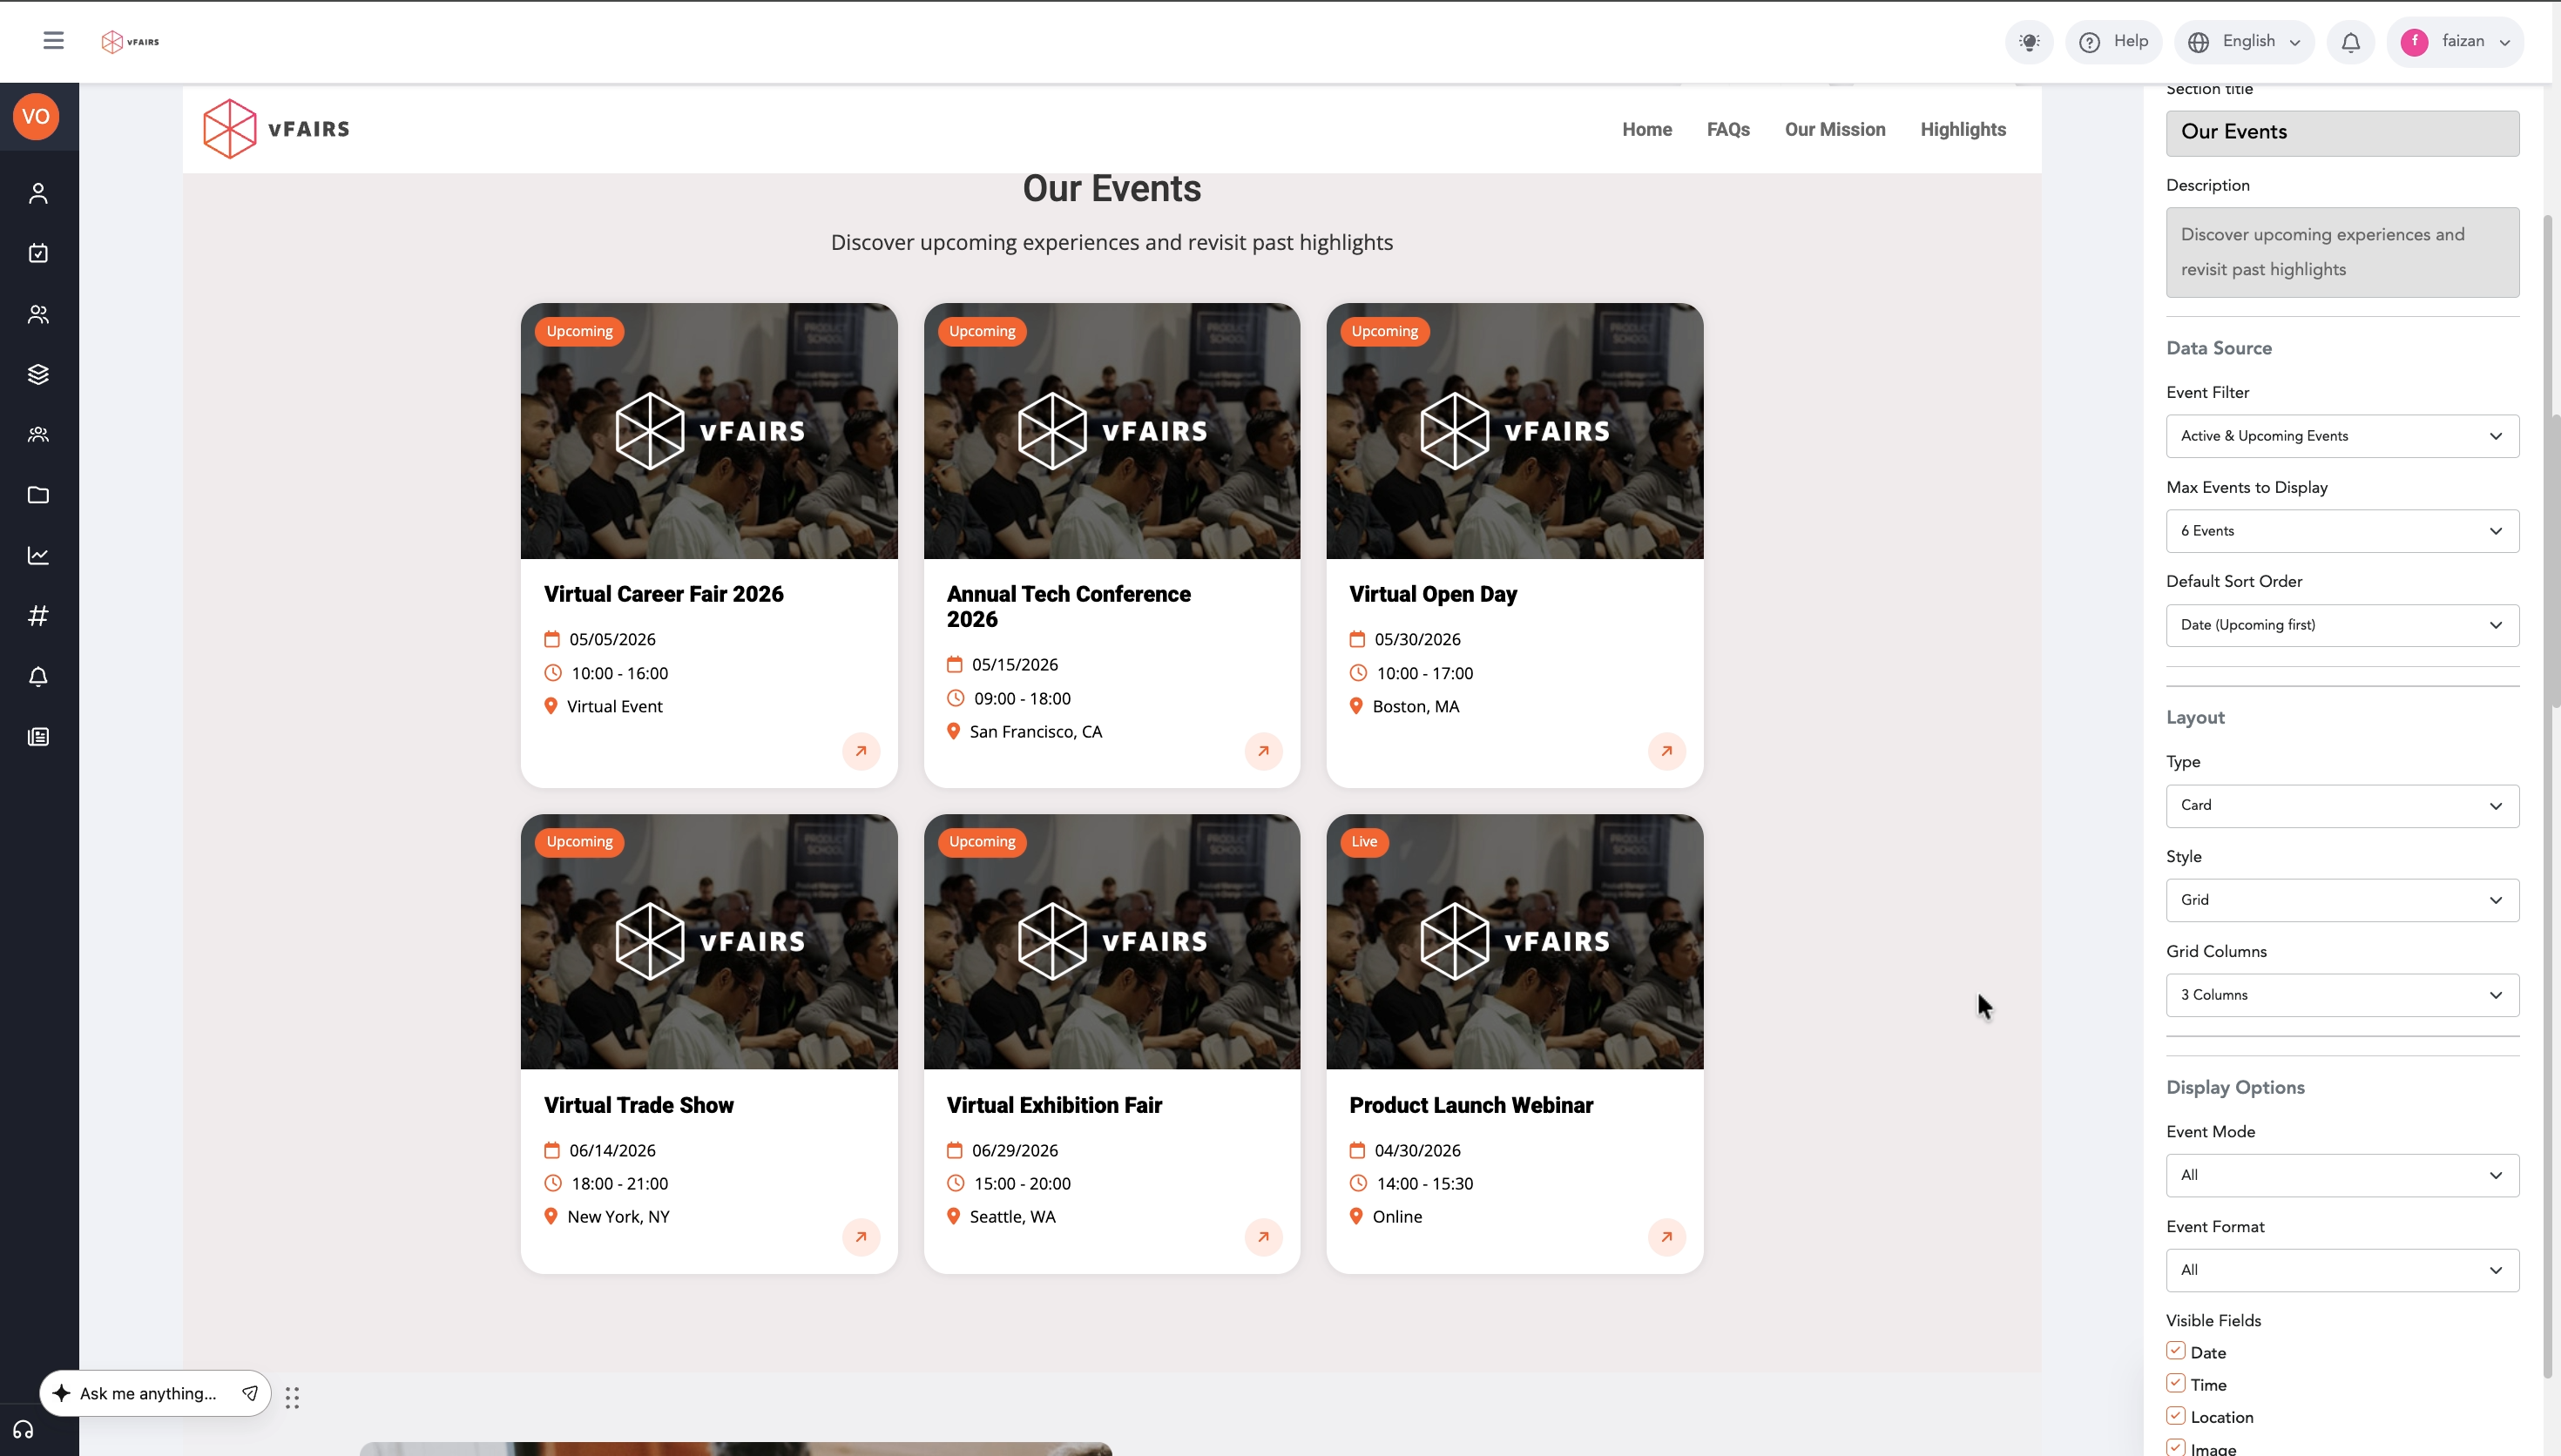The image size is (2561, 1456).
Task: Uncheck the Image visible field
Action: (x=2176, y=1448)
